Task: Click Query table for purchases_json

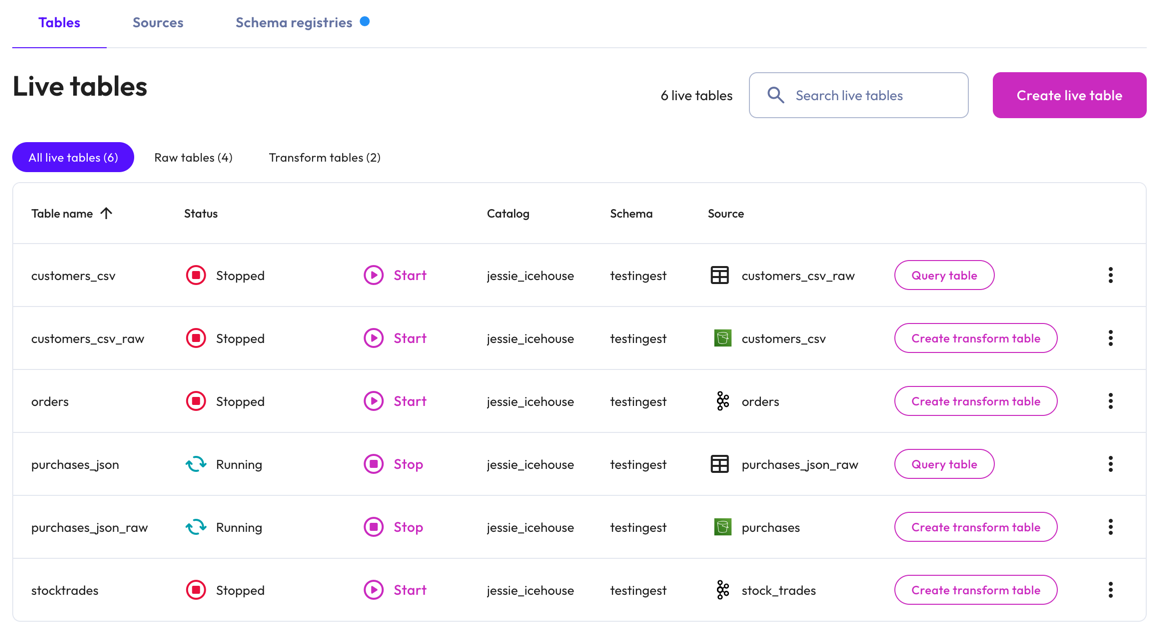Action: point(944,464)
